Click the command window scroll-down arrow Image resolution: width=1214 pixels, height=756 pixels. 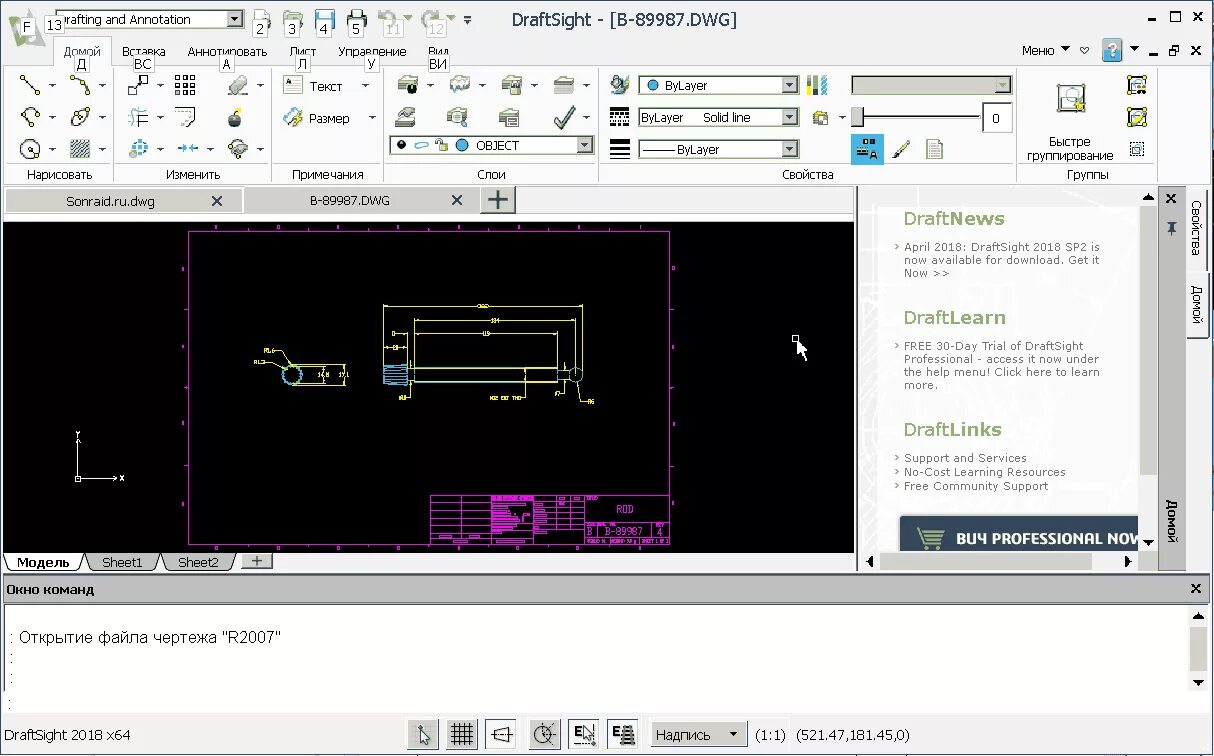1198,682
